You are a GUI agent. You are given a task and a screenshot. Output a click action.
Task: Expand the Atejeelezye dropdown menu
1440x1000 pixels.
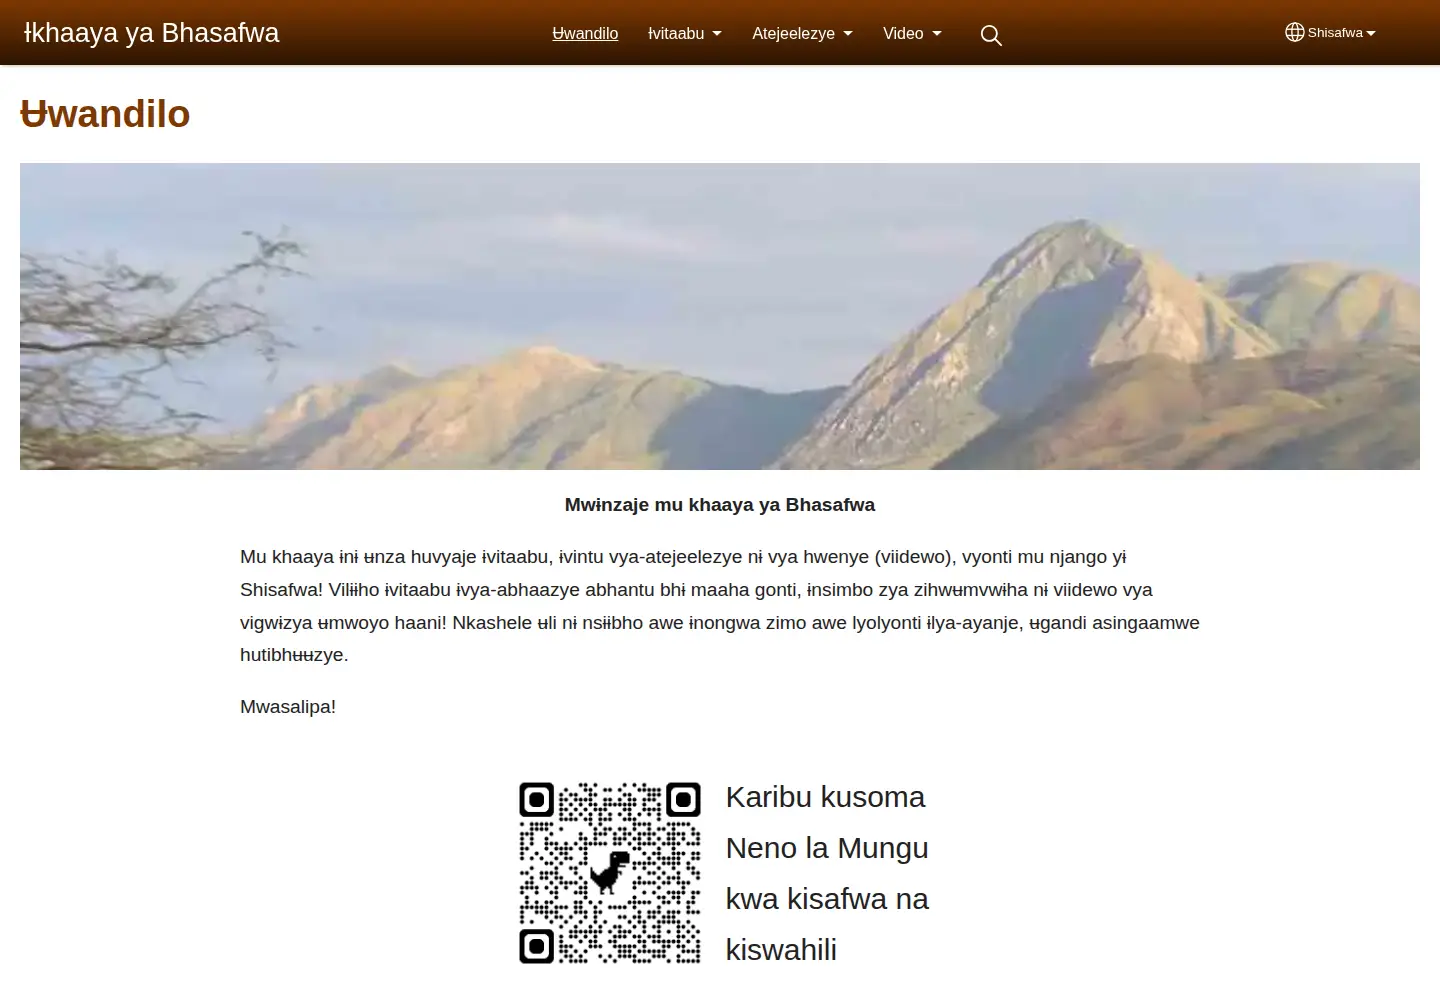pos(802,33)
